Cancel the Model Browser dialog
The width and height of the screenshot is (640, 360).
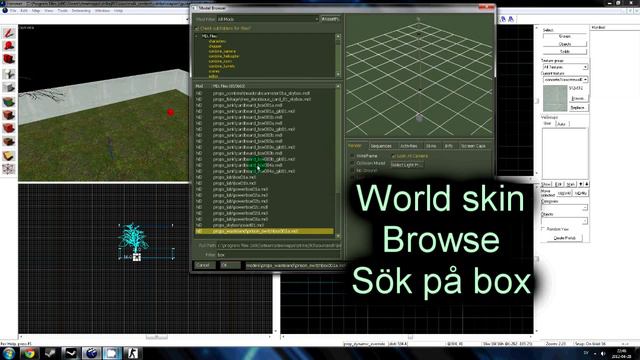[x=204, y=265]
